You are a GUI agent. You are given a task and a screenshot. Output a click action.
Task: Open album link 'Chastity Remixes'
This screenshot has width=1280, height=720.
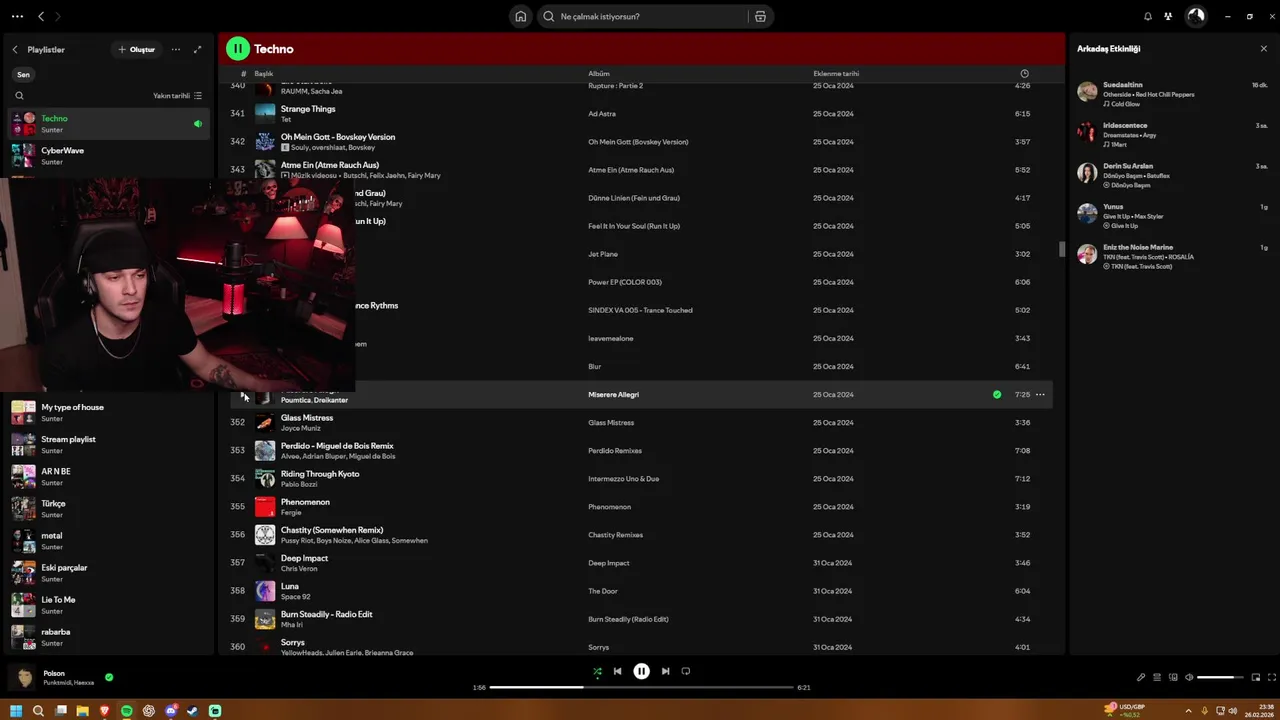616,535
